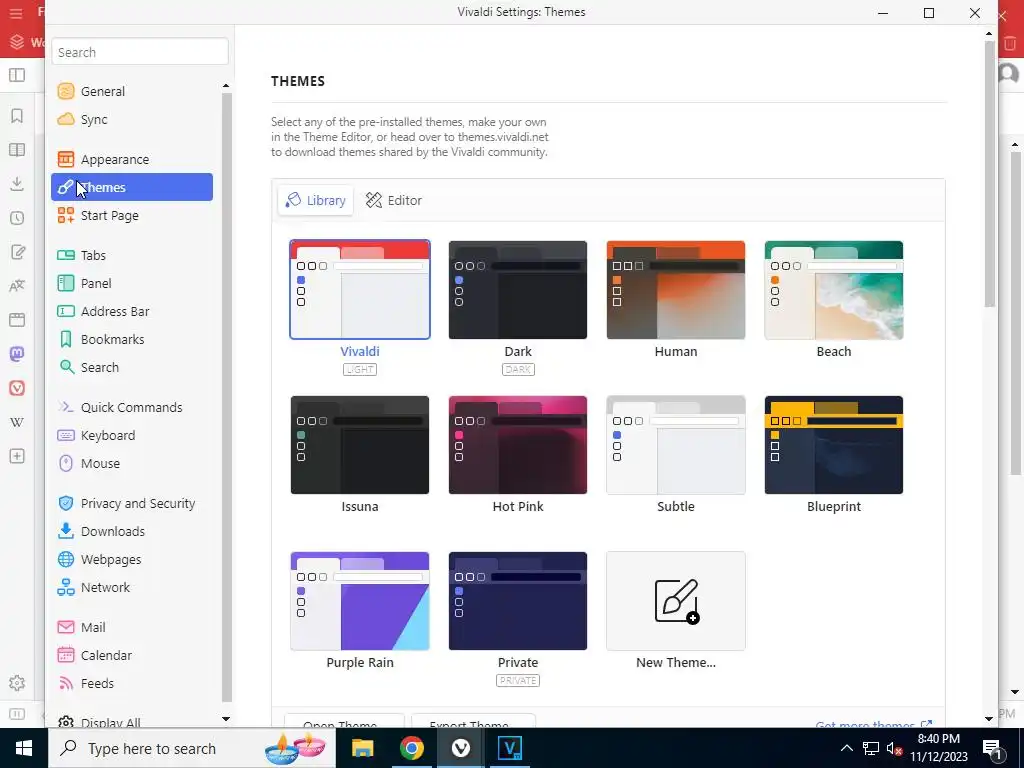Open Reading List panel in browser sidebar
This screenshot has height=768, width=1024.
coord(17,150)
